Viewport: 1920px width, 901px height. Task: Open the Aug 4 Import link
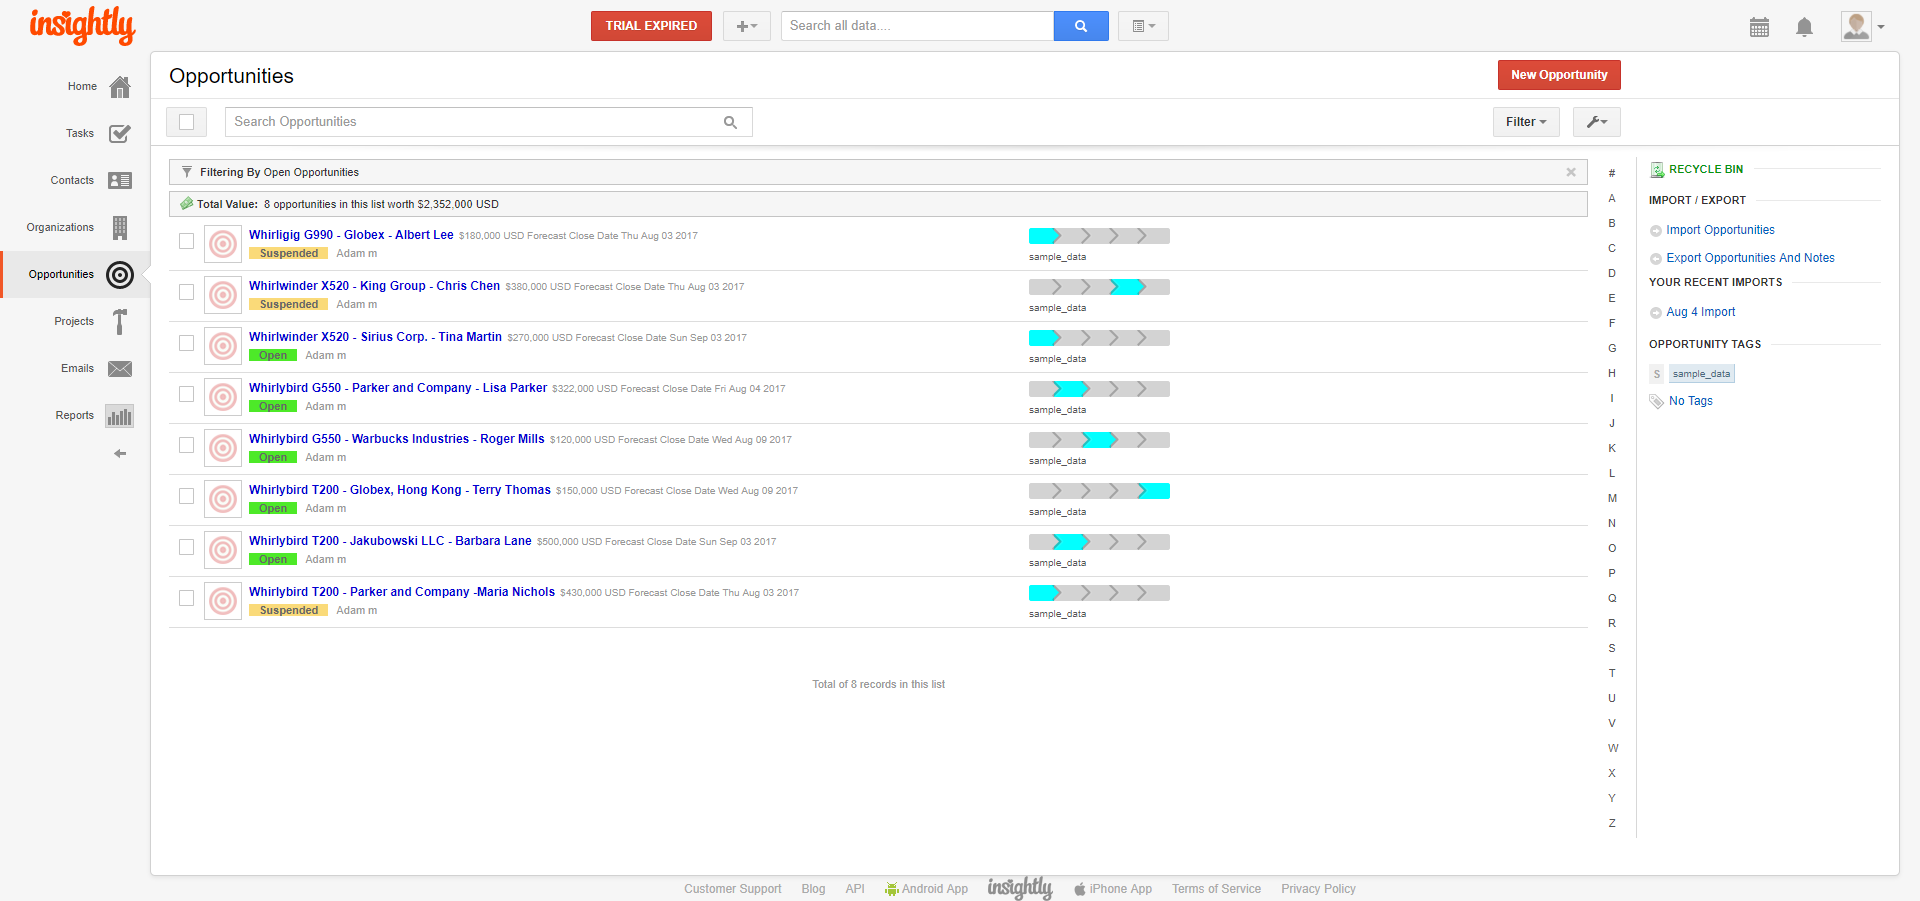point(1701,312)
